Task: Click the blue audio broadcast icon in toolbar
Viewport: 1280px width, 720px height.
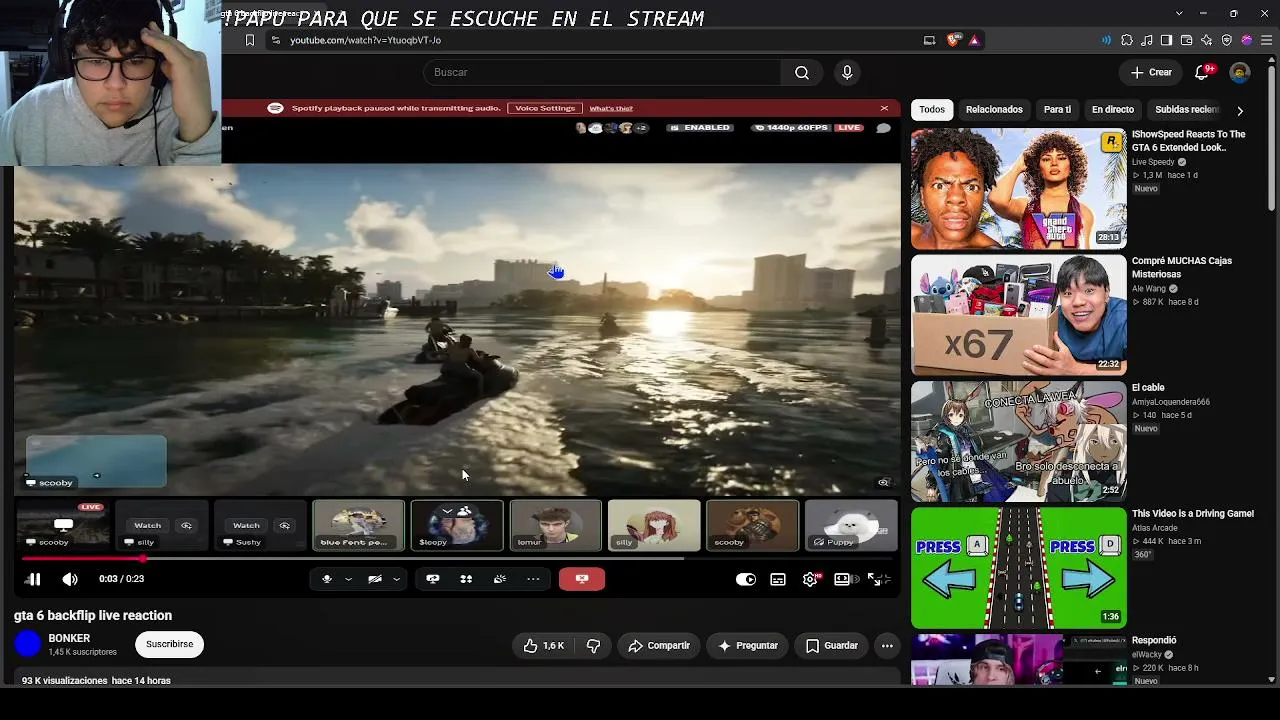Action: (1106, 40)
